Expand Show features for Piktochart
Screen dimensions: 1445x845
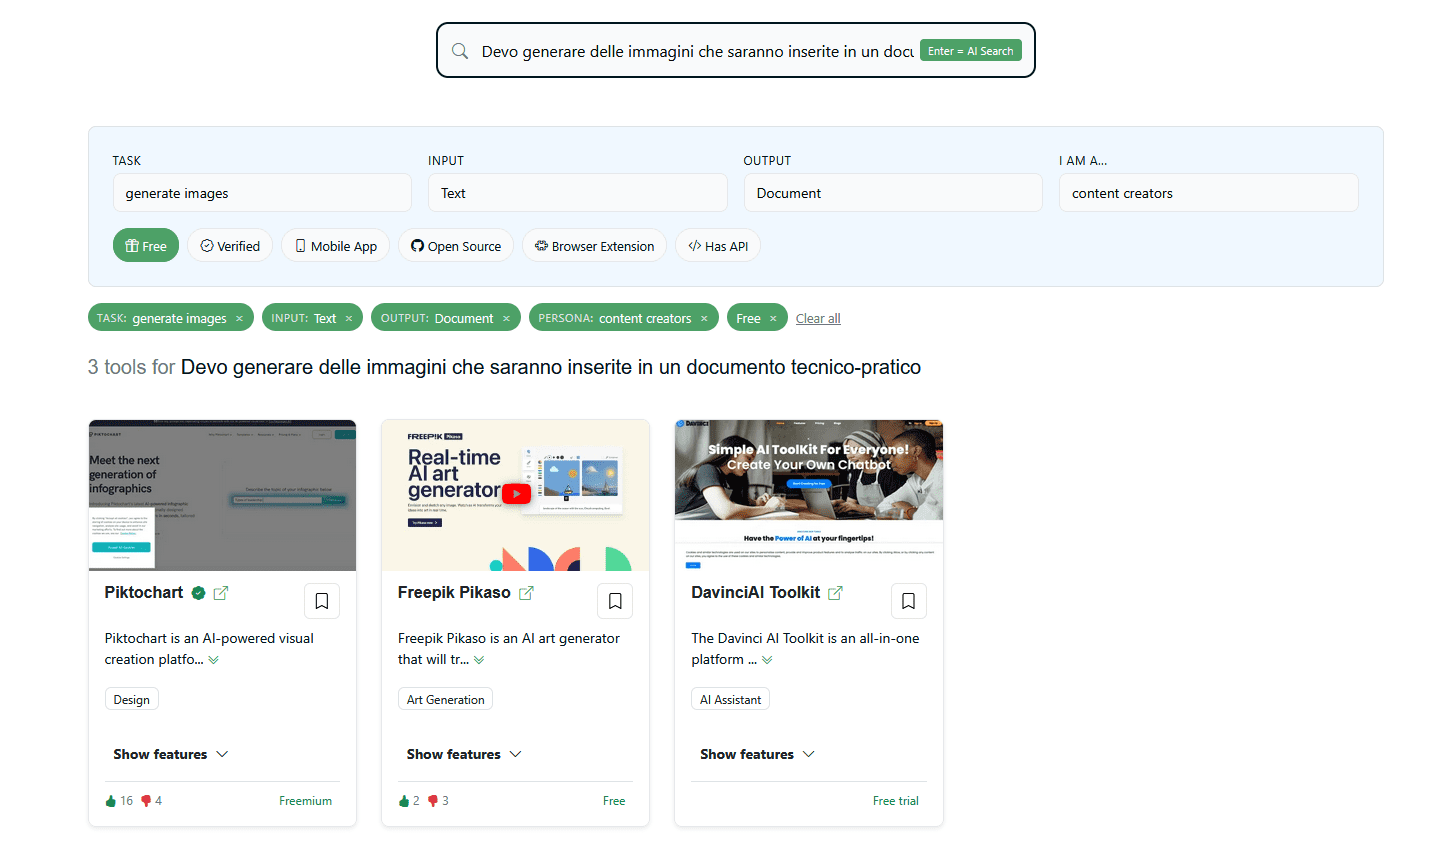(x=171, y=754)
